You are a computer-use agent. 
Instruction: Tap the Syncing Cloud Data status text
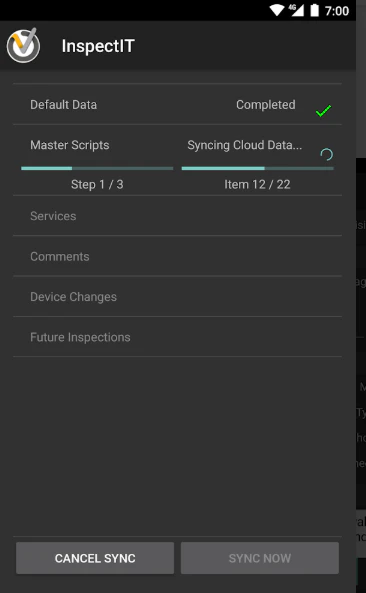point(245,145)
